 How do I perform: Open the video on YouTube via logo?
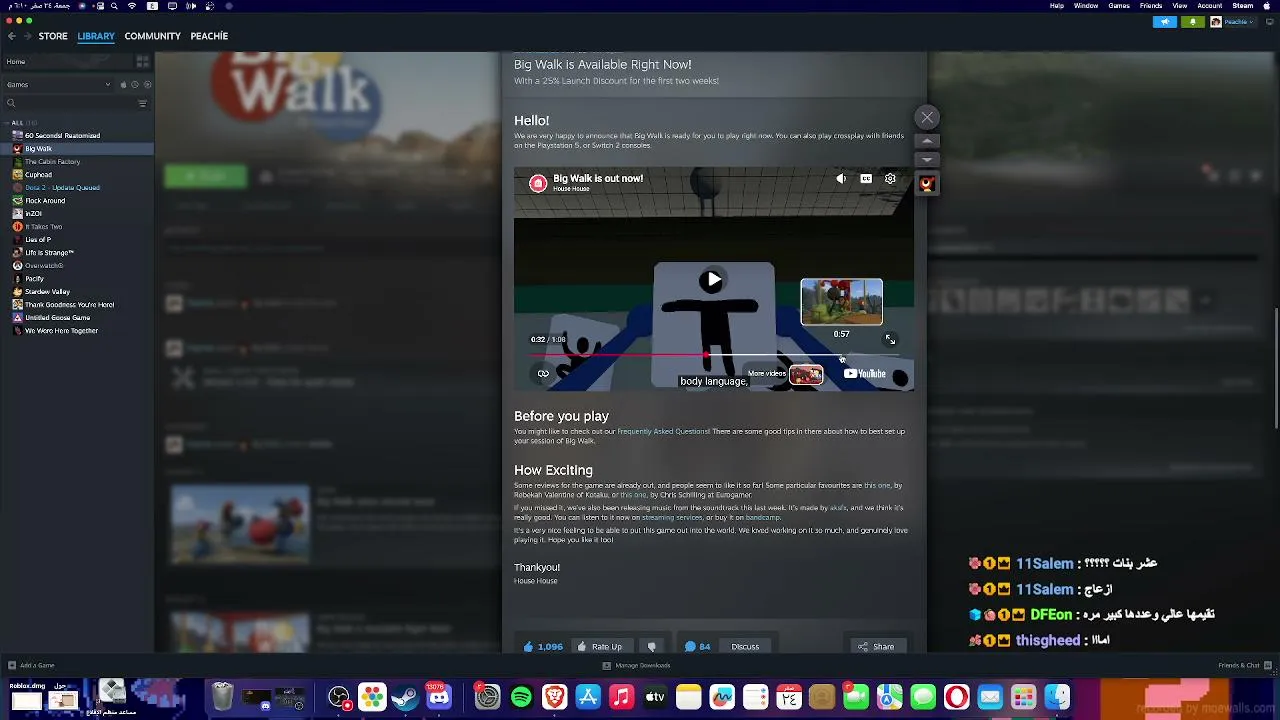tap(865, 374)
